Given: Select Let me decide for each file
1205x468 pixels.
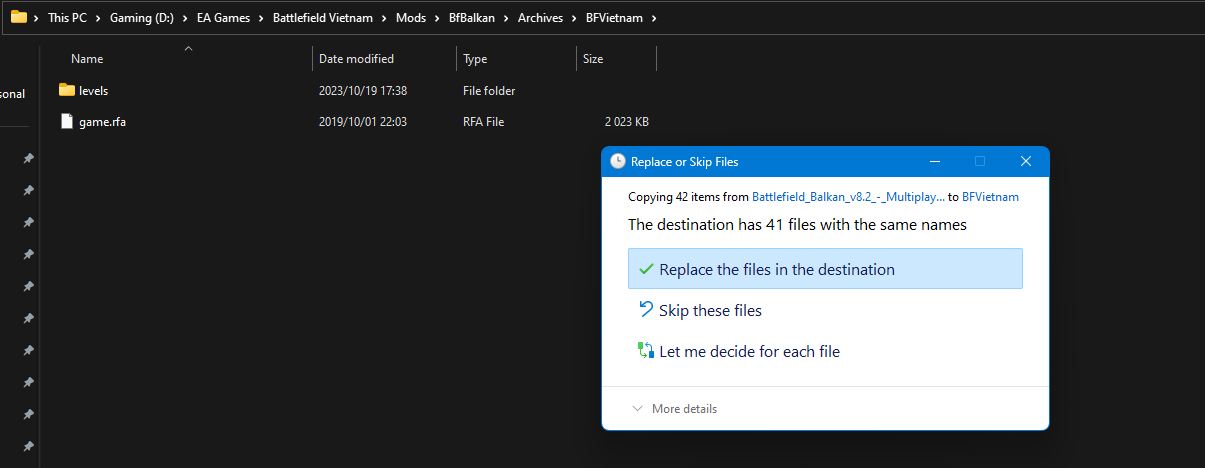Looking at the screenshot, I should point(749,351).
